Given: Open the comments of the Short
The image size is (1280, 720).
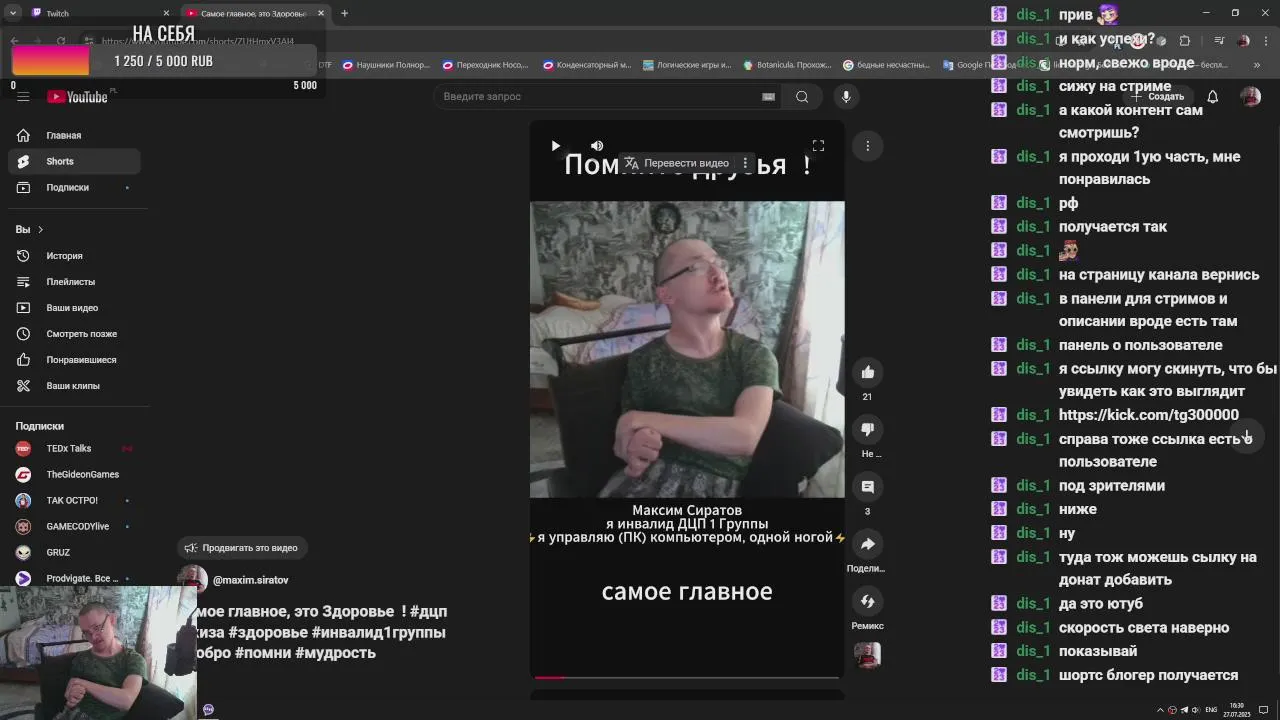Looking at the screenshot, I should point(867,487).
